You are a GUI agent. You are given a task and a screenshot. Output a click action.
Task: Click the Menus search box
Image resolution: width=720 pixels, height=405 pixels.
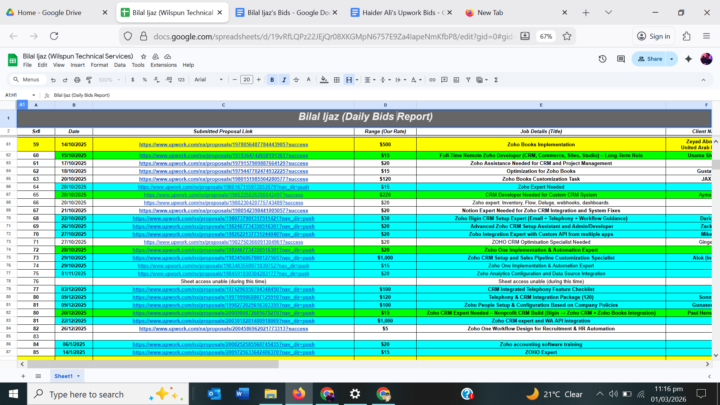(x=28, y=80)
